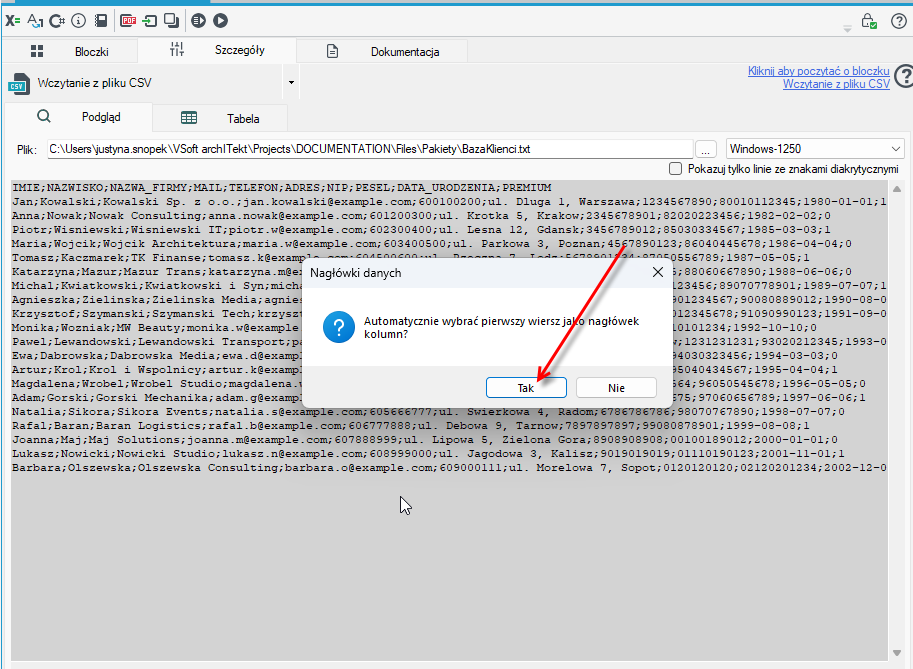The image size is (913, 669).
Task: Click the padlock icon with green checkmark
Action: click(869, 22)
